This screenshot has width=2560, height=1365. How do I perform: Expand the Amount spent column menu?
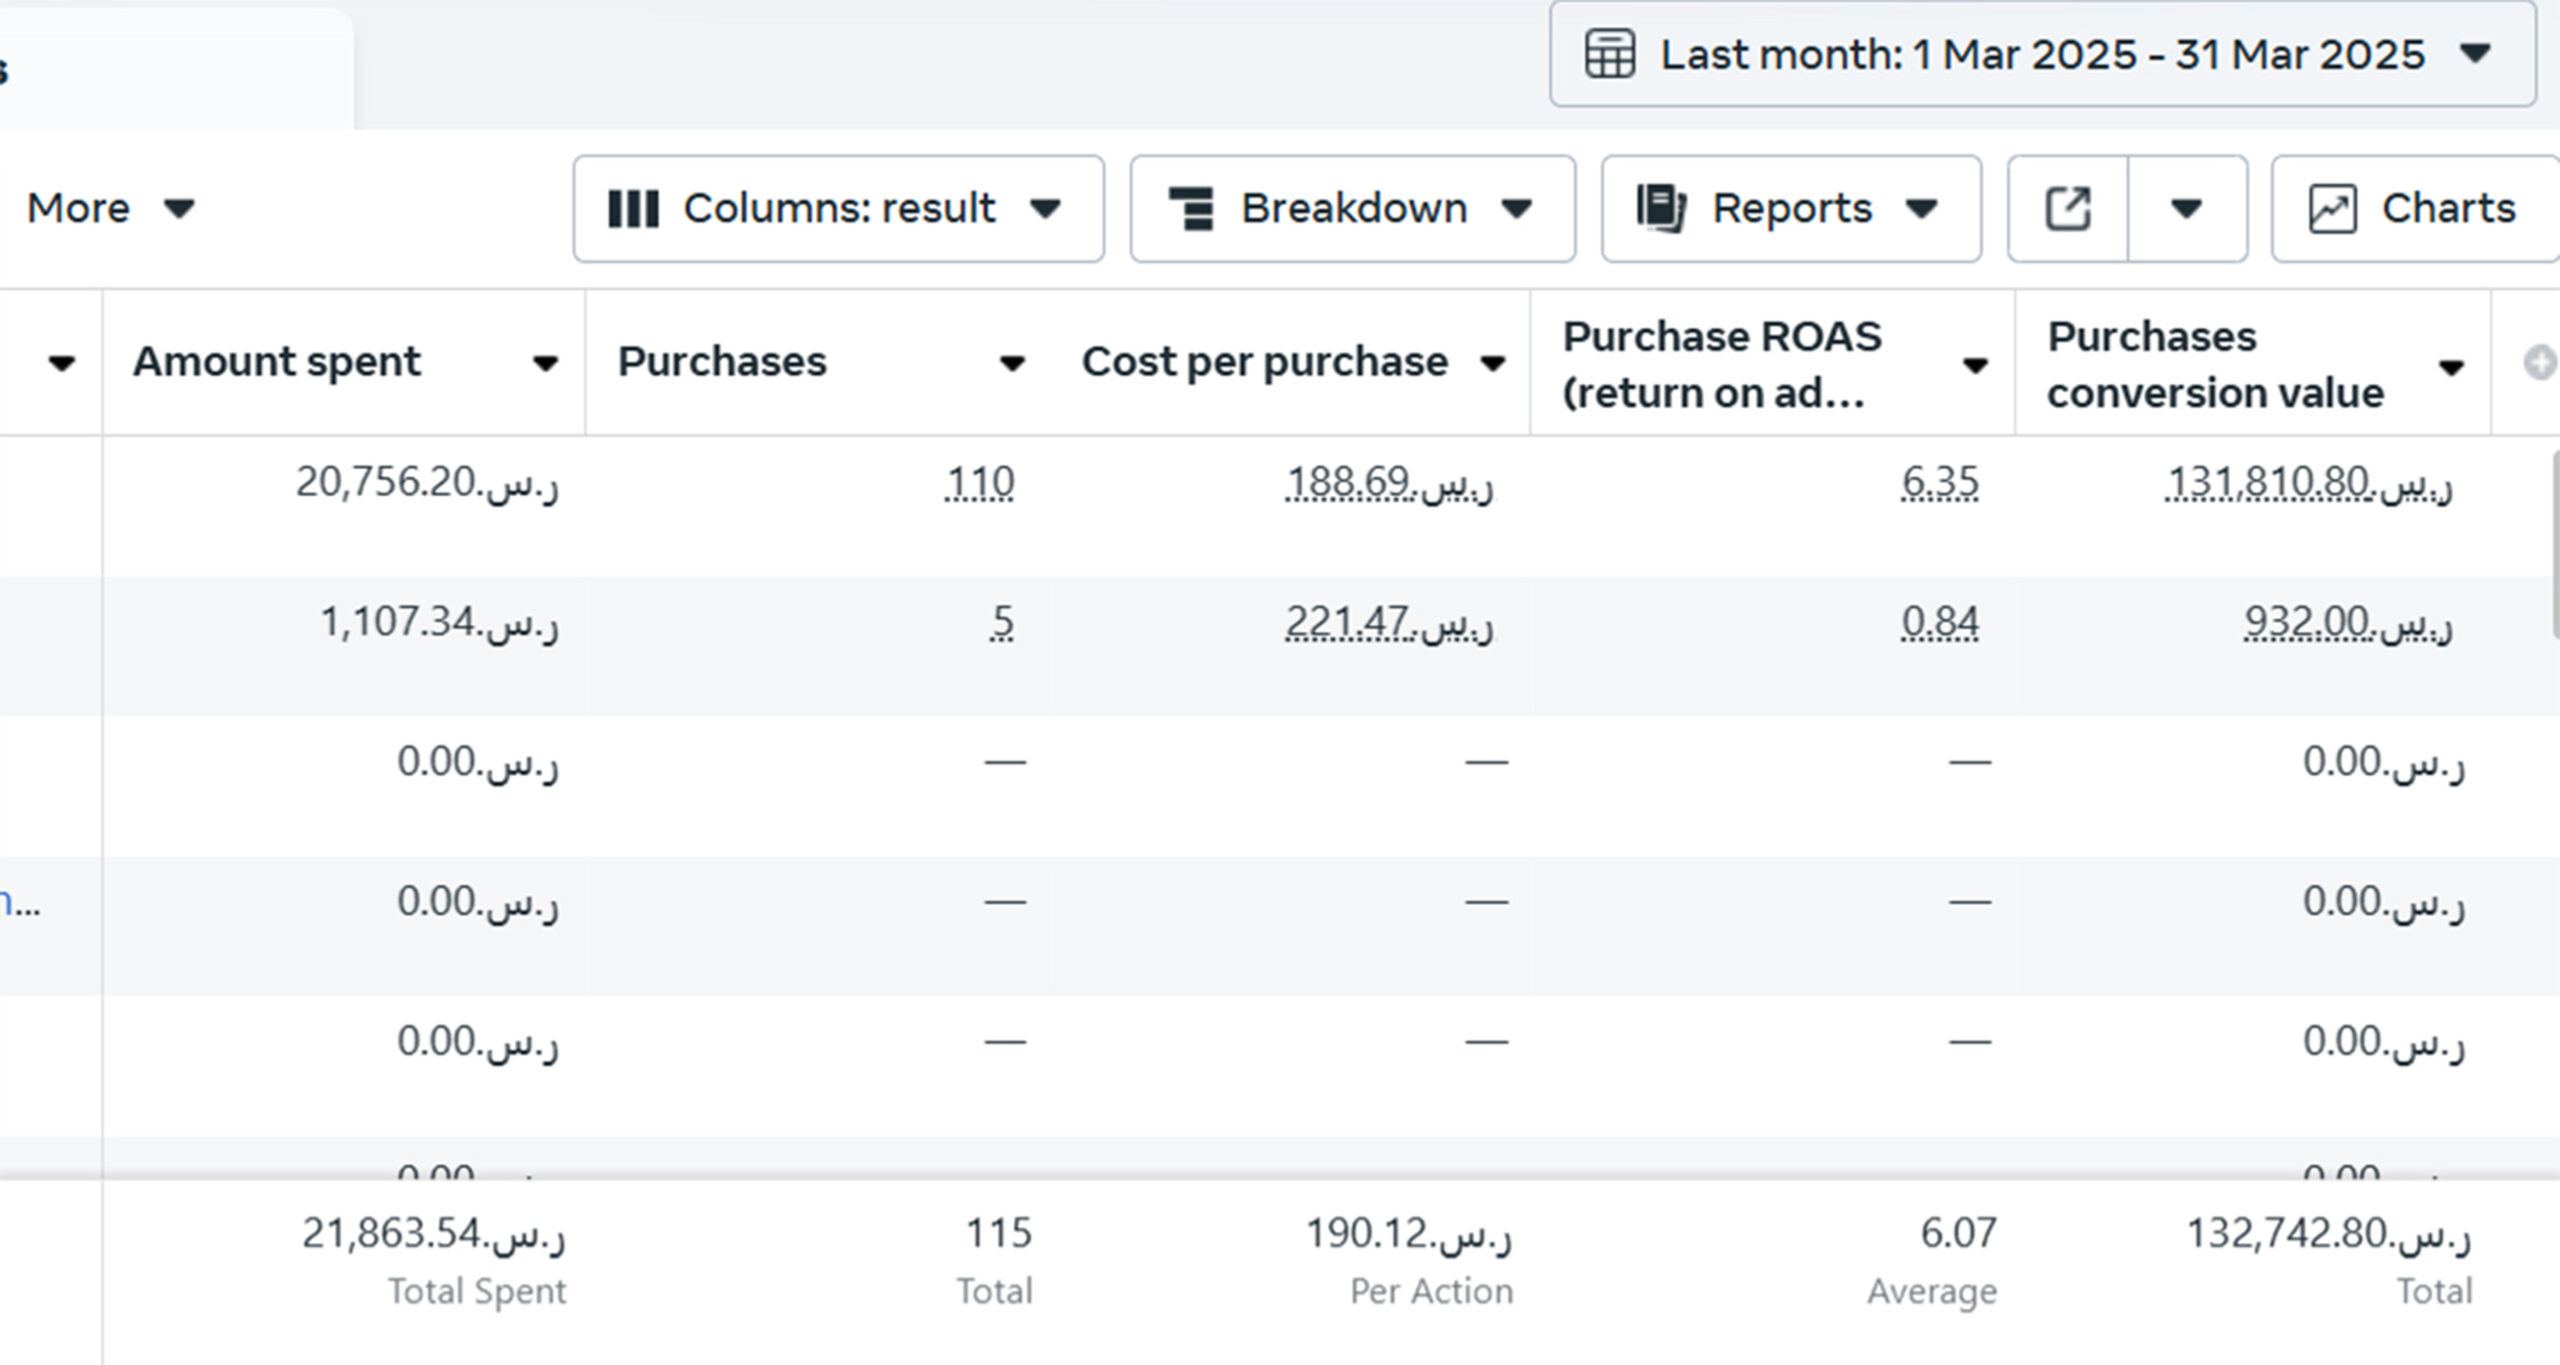545,364
